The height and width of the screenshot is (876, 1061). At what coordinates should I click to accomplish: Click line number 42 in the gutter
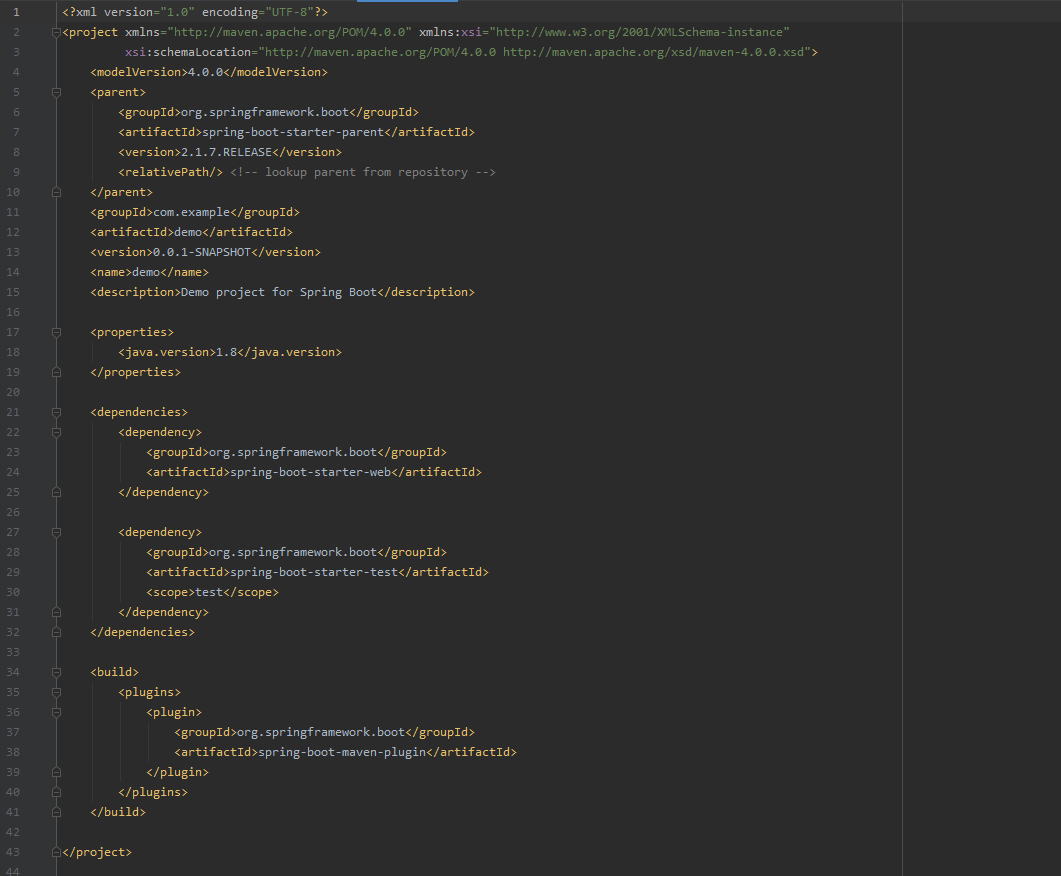pos(13,832)
